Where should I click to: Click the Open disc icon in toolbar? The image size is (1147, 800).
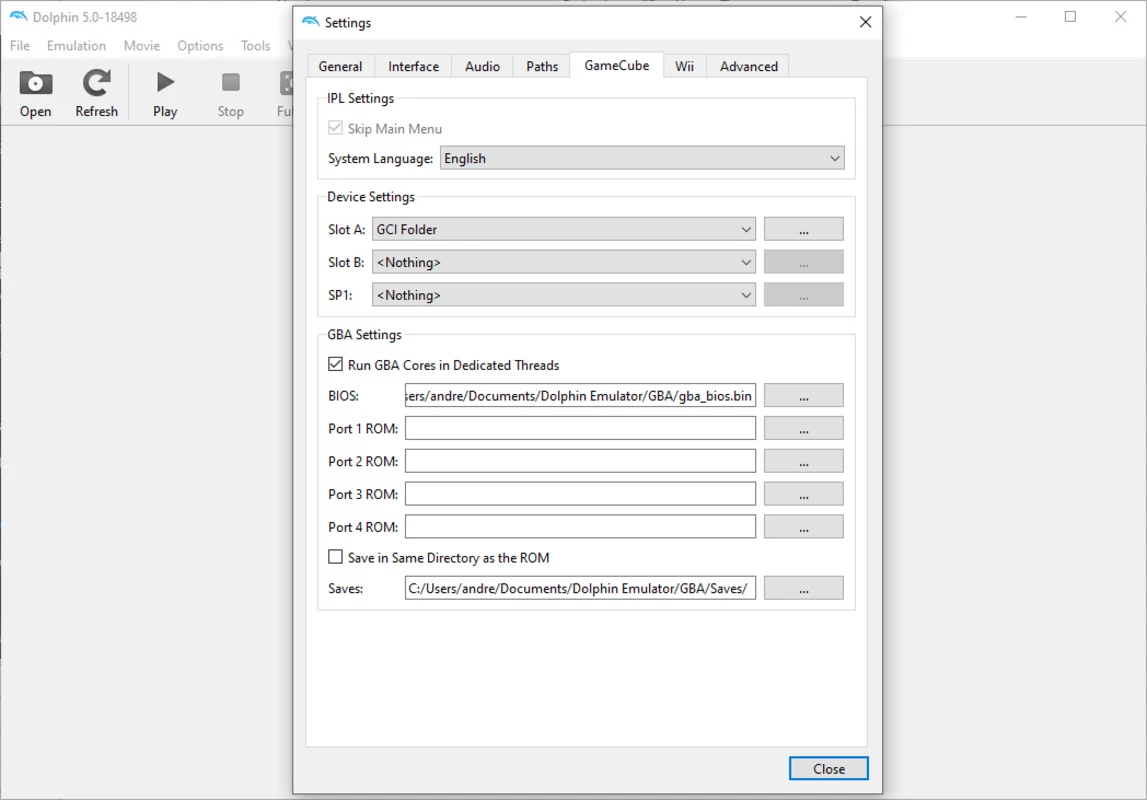pos(36,83)
